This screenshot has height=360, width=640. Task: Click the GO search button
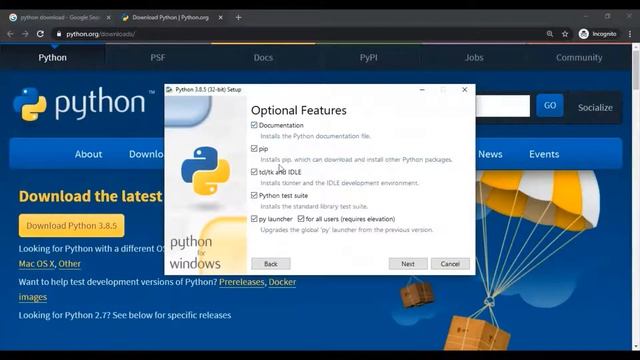click(550, 105)
